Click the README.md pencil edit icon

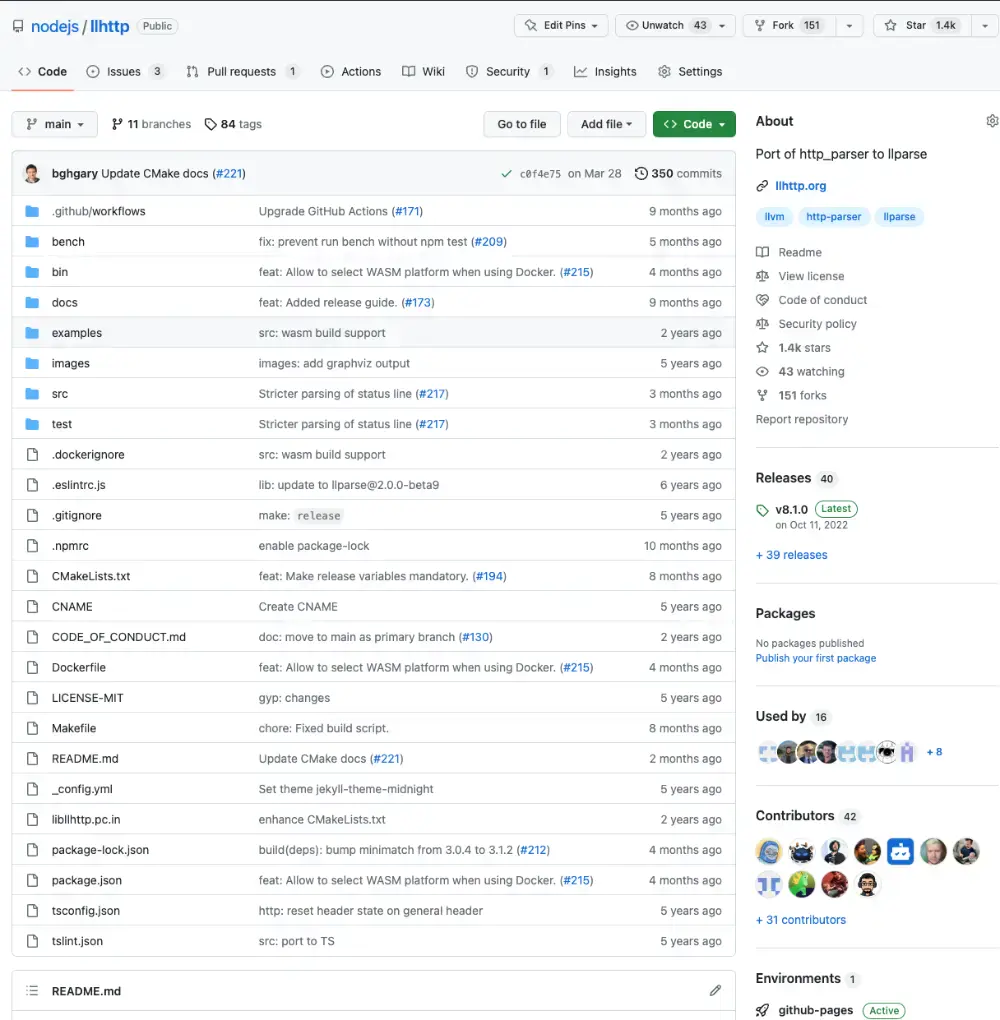click(x=715, y=991)
